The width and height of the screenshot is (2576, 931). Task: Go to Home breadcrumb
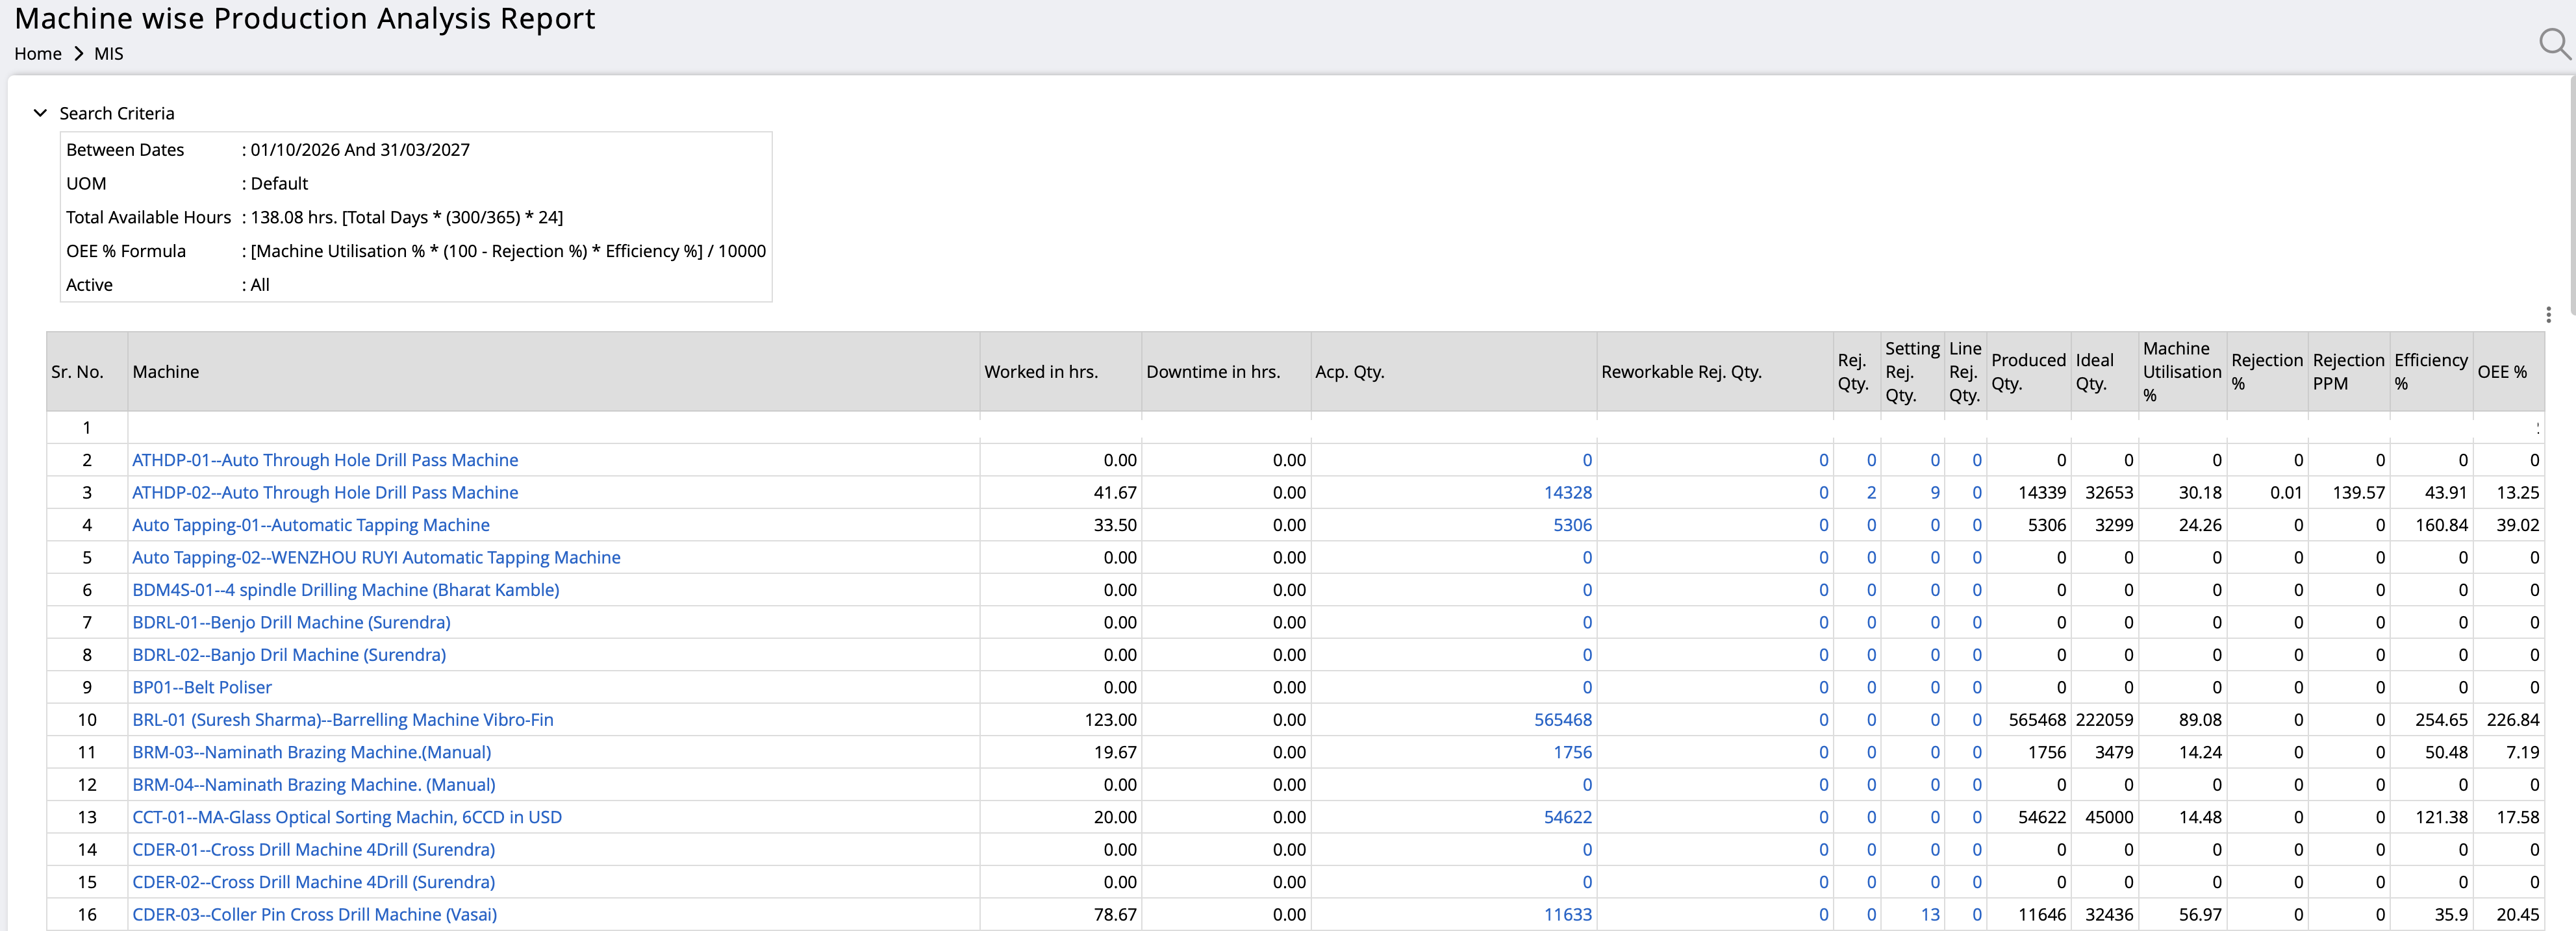click(38, 54)
